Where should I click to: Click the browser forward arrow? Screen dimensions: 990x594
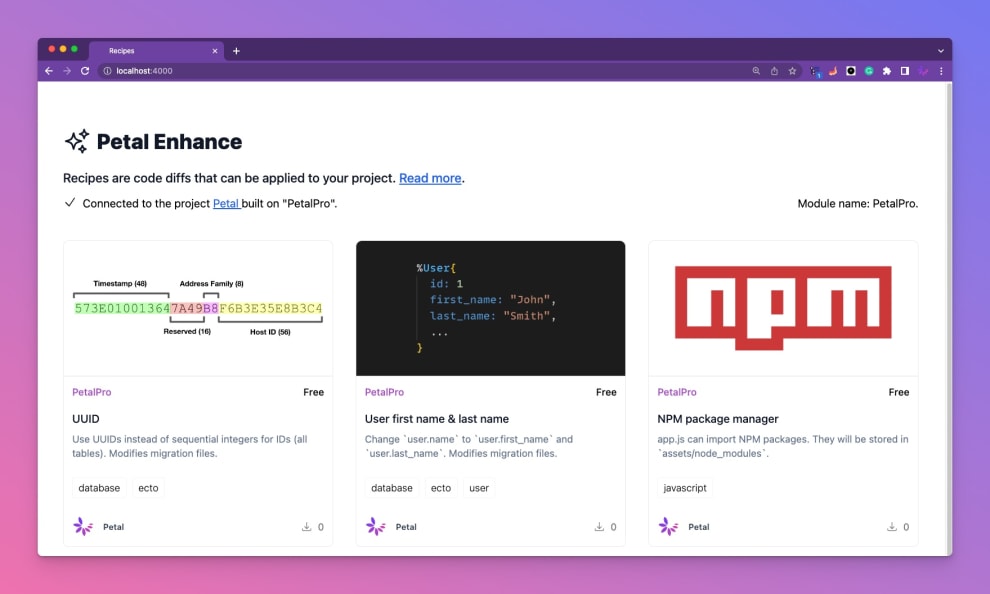pos(67,71)
